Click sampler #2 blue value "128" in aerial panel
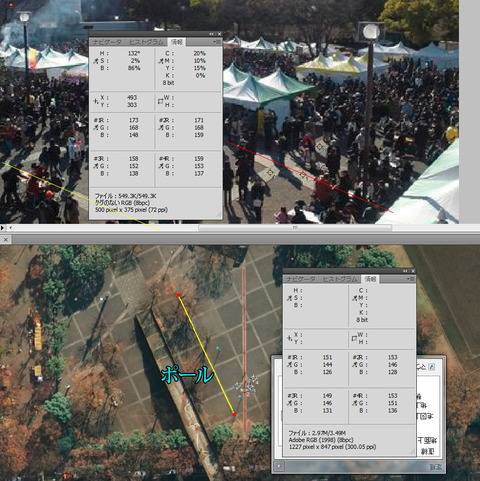 [393, 372]
